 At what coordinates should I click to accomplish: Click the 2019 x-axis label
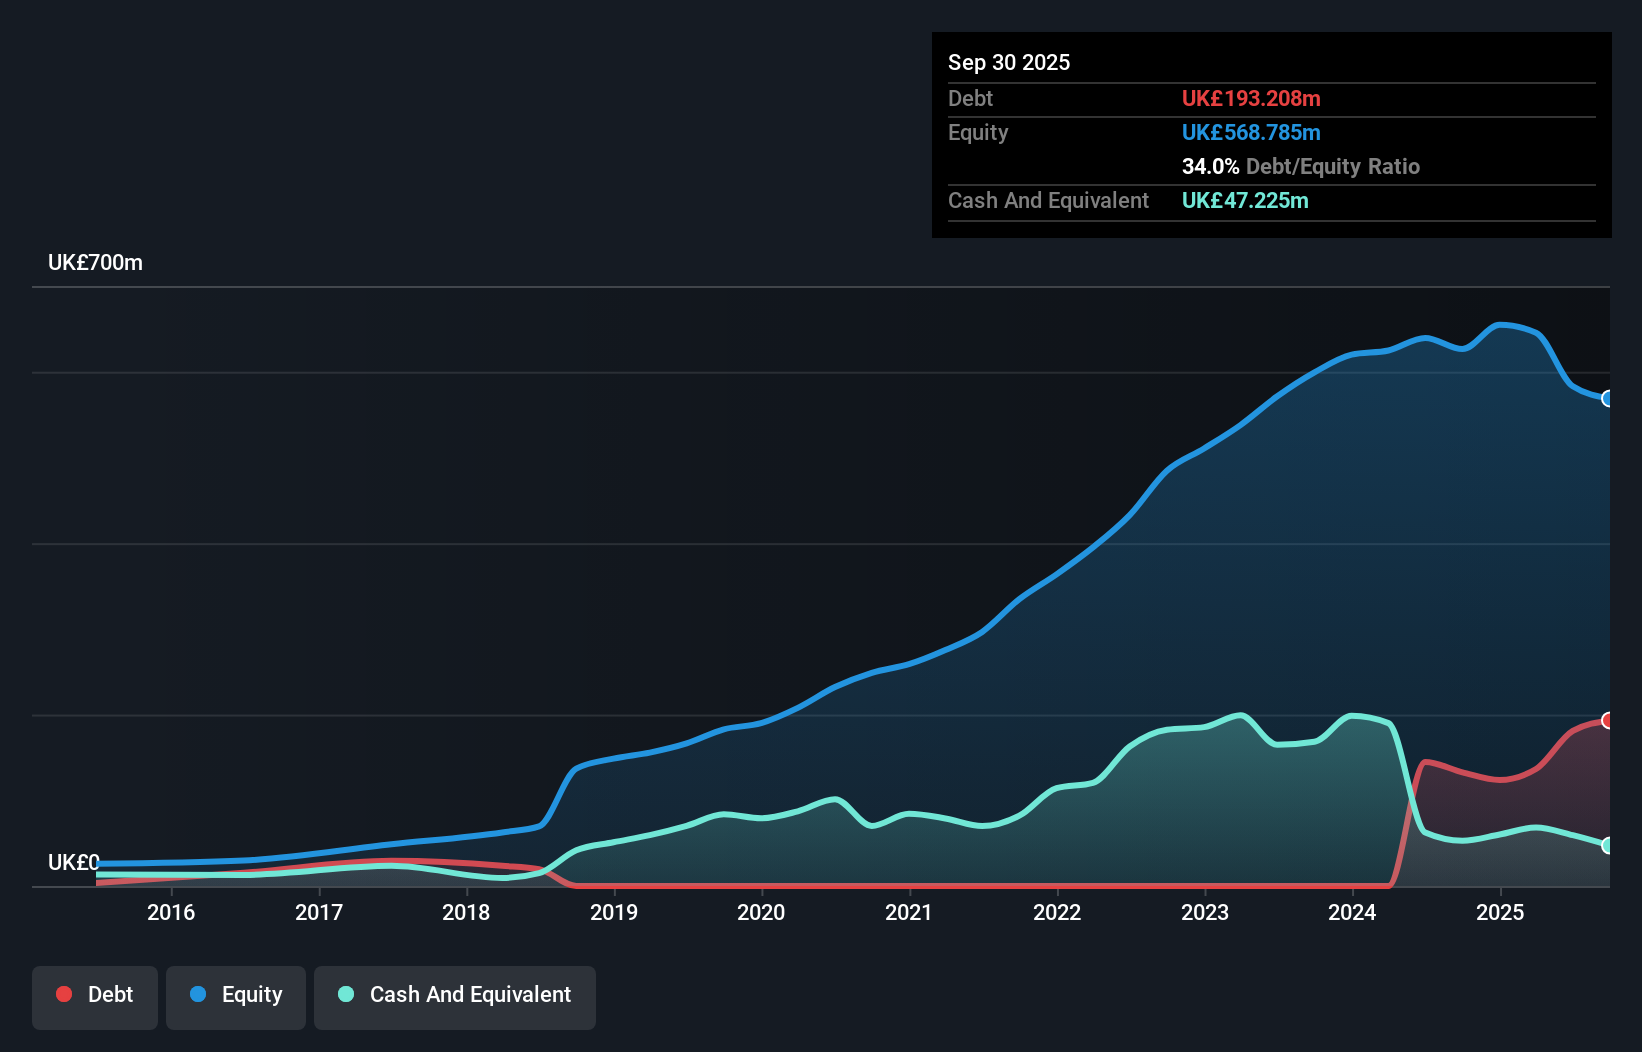[x=614, y=912]
